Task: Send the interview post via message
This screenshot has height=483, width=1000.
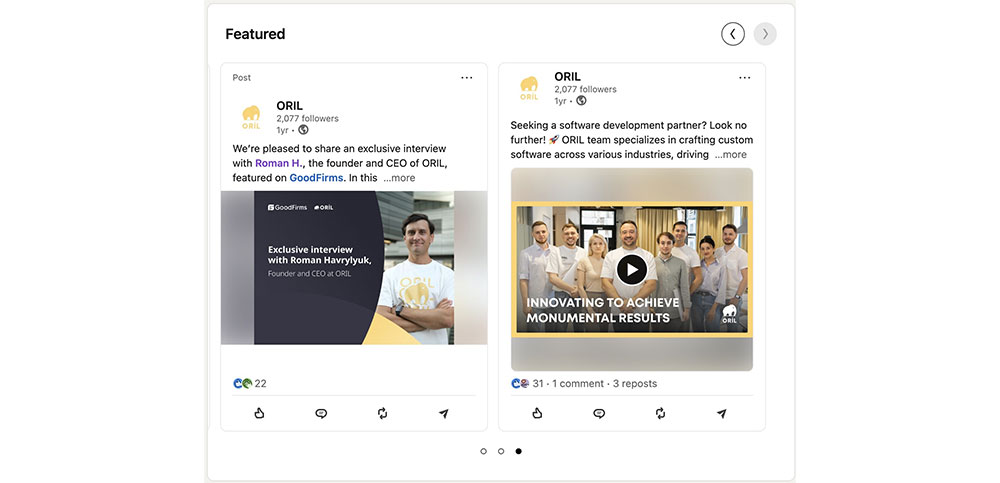Action: tap(444, 413)
